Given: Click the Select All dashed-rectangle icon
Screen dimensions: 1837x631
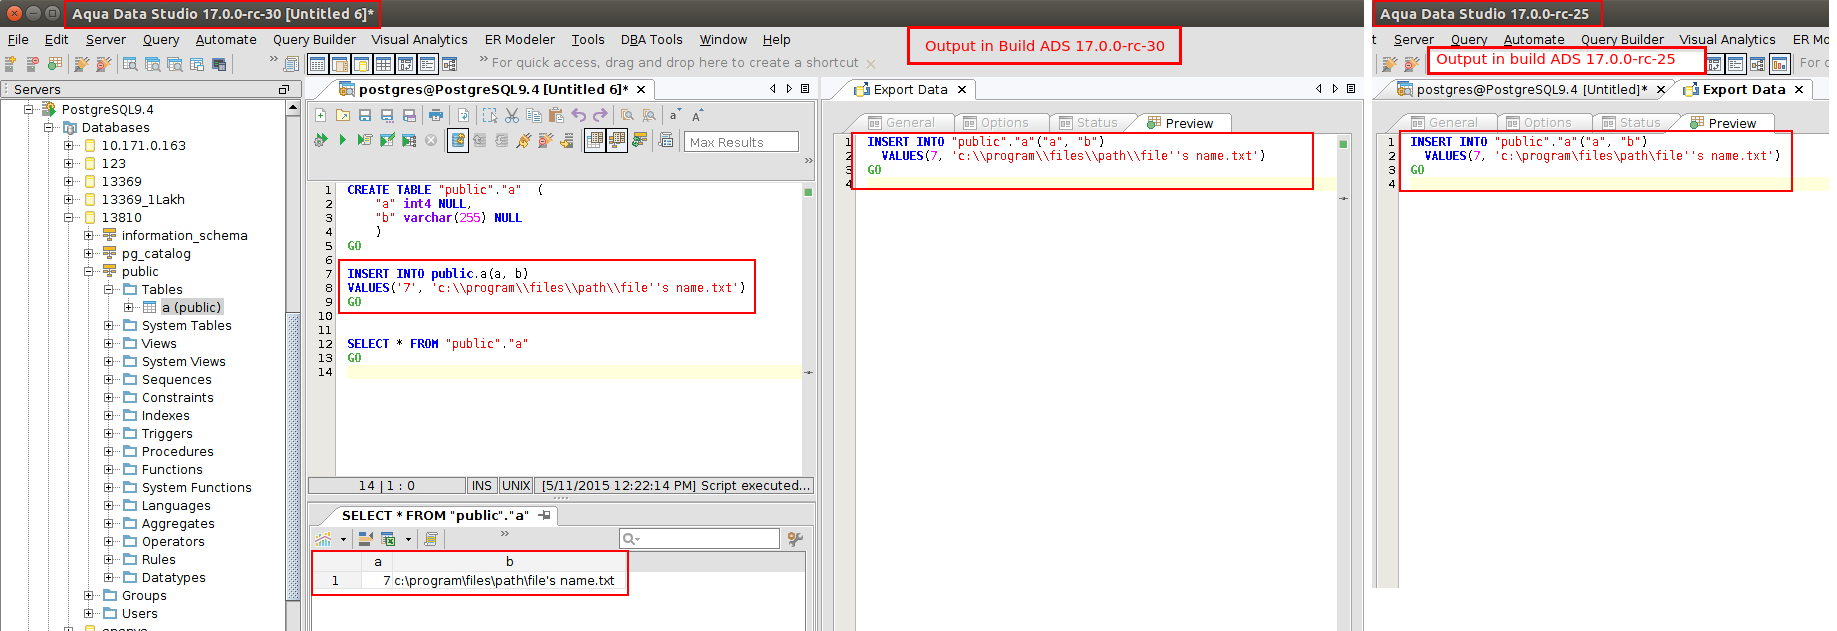Looking at the screenshot, I should click(490, 115).
